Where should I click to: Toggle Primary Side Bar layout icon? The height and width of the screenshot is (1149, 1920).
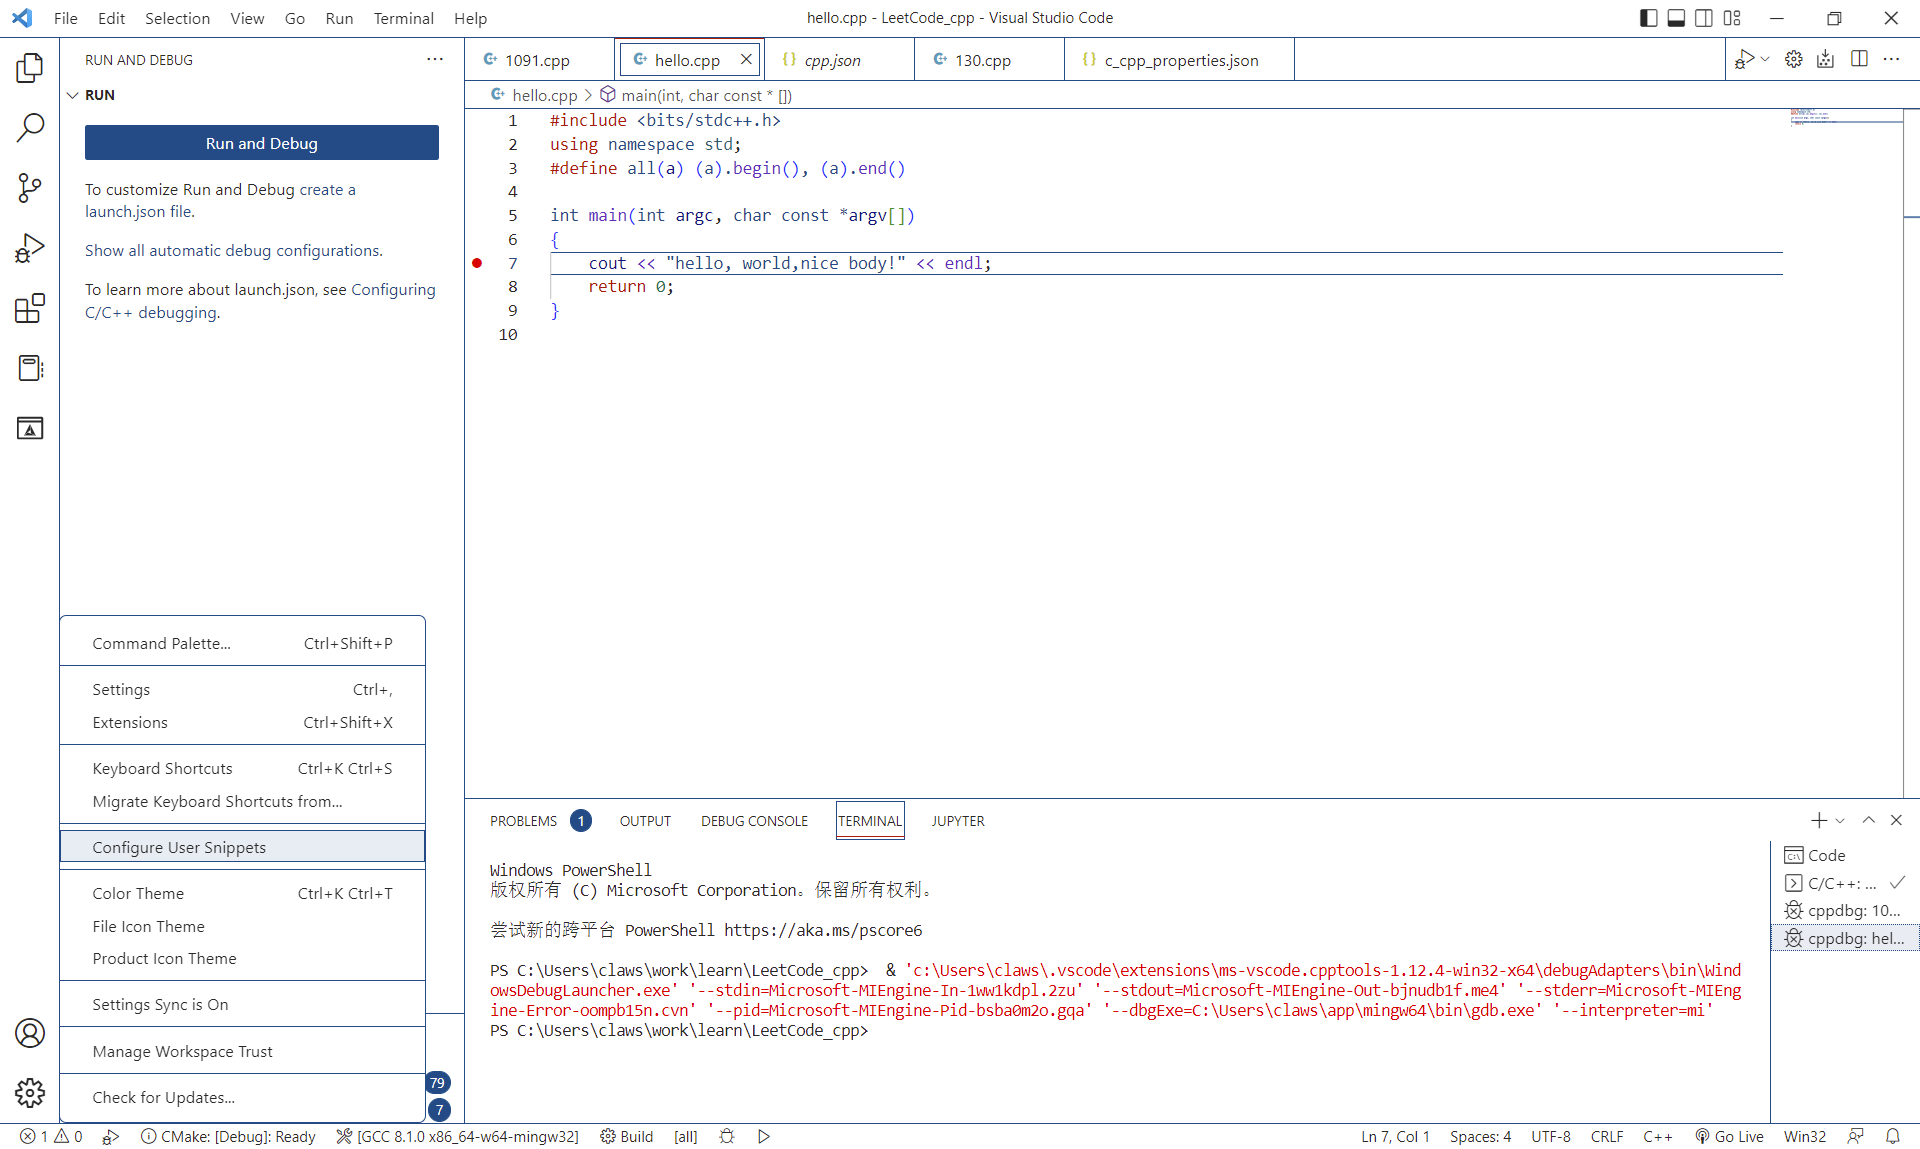pos(1648,18)
